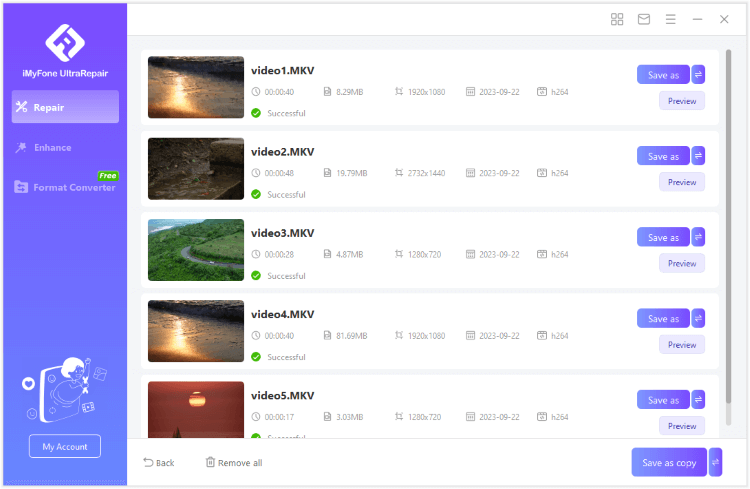Preview the repaired video5.MKV
750x489 pixels.
[682, 426]
